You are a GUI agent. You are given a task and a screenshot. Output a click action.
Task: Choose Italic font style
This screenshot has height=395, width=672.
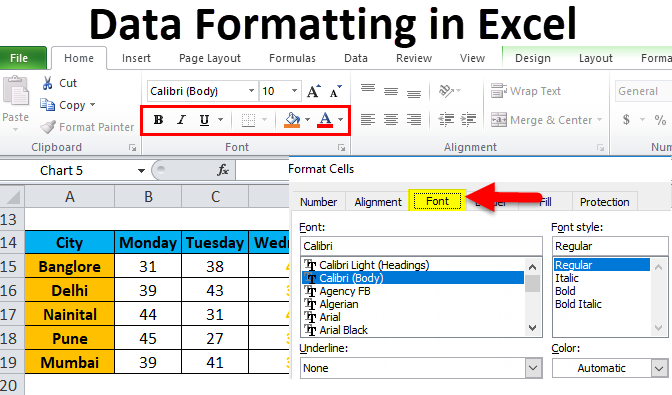(x=567, y=278)
